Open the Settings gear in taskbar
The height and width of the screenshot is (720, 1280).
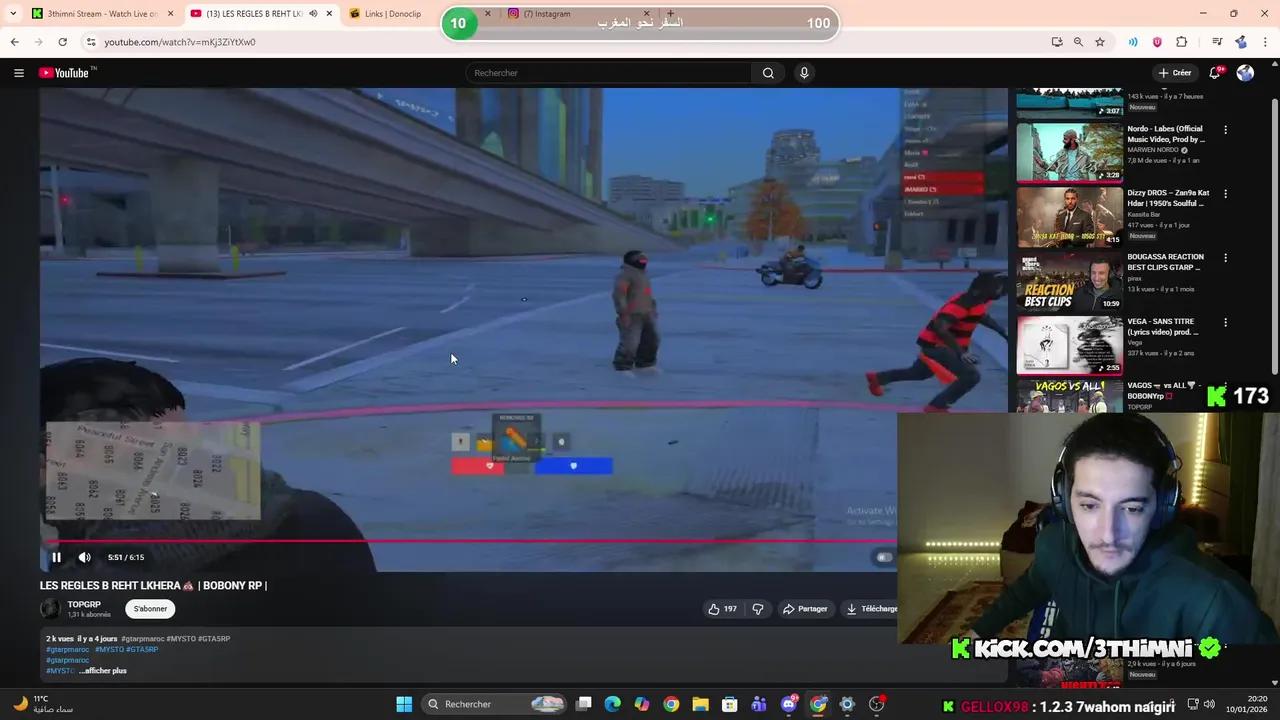(847, 704)
